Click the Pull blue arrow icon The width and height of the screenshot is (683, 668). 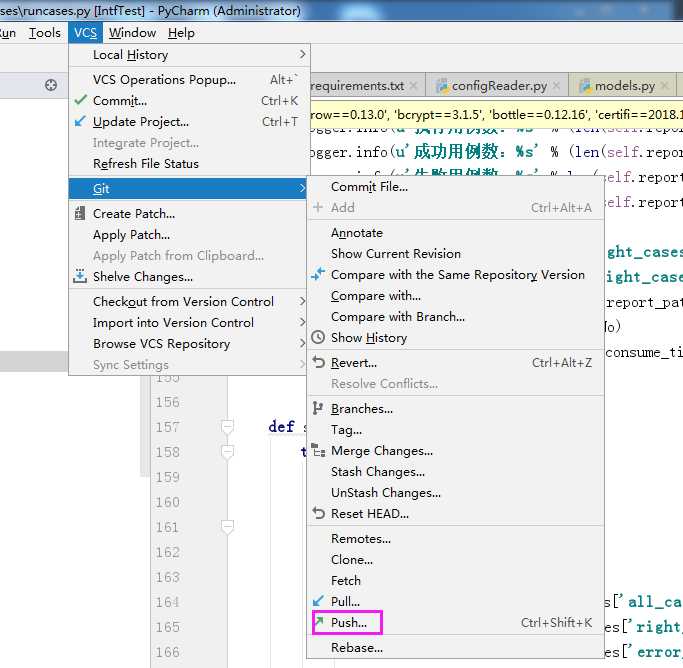pyautogui.click(x=318, y=601)
